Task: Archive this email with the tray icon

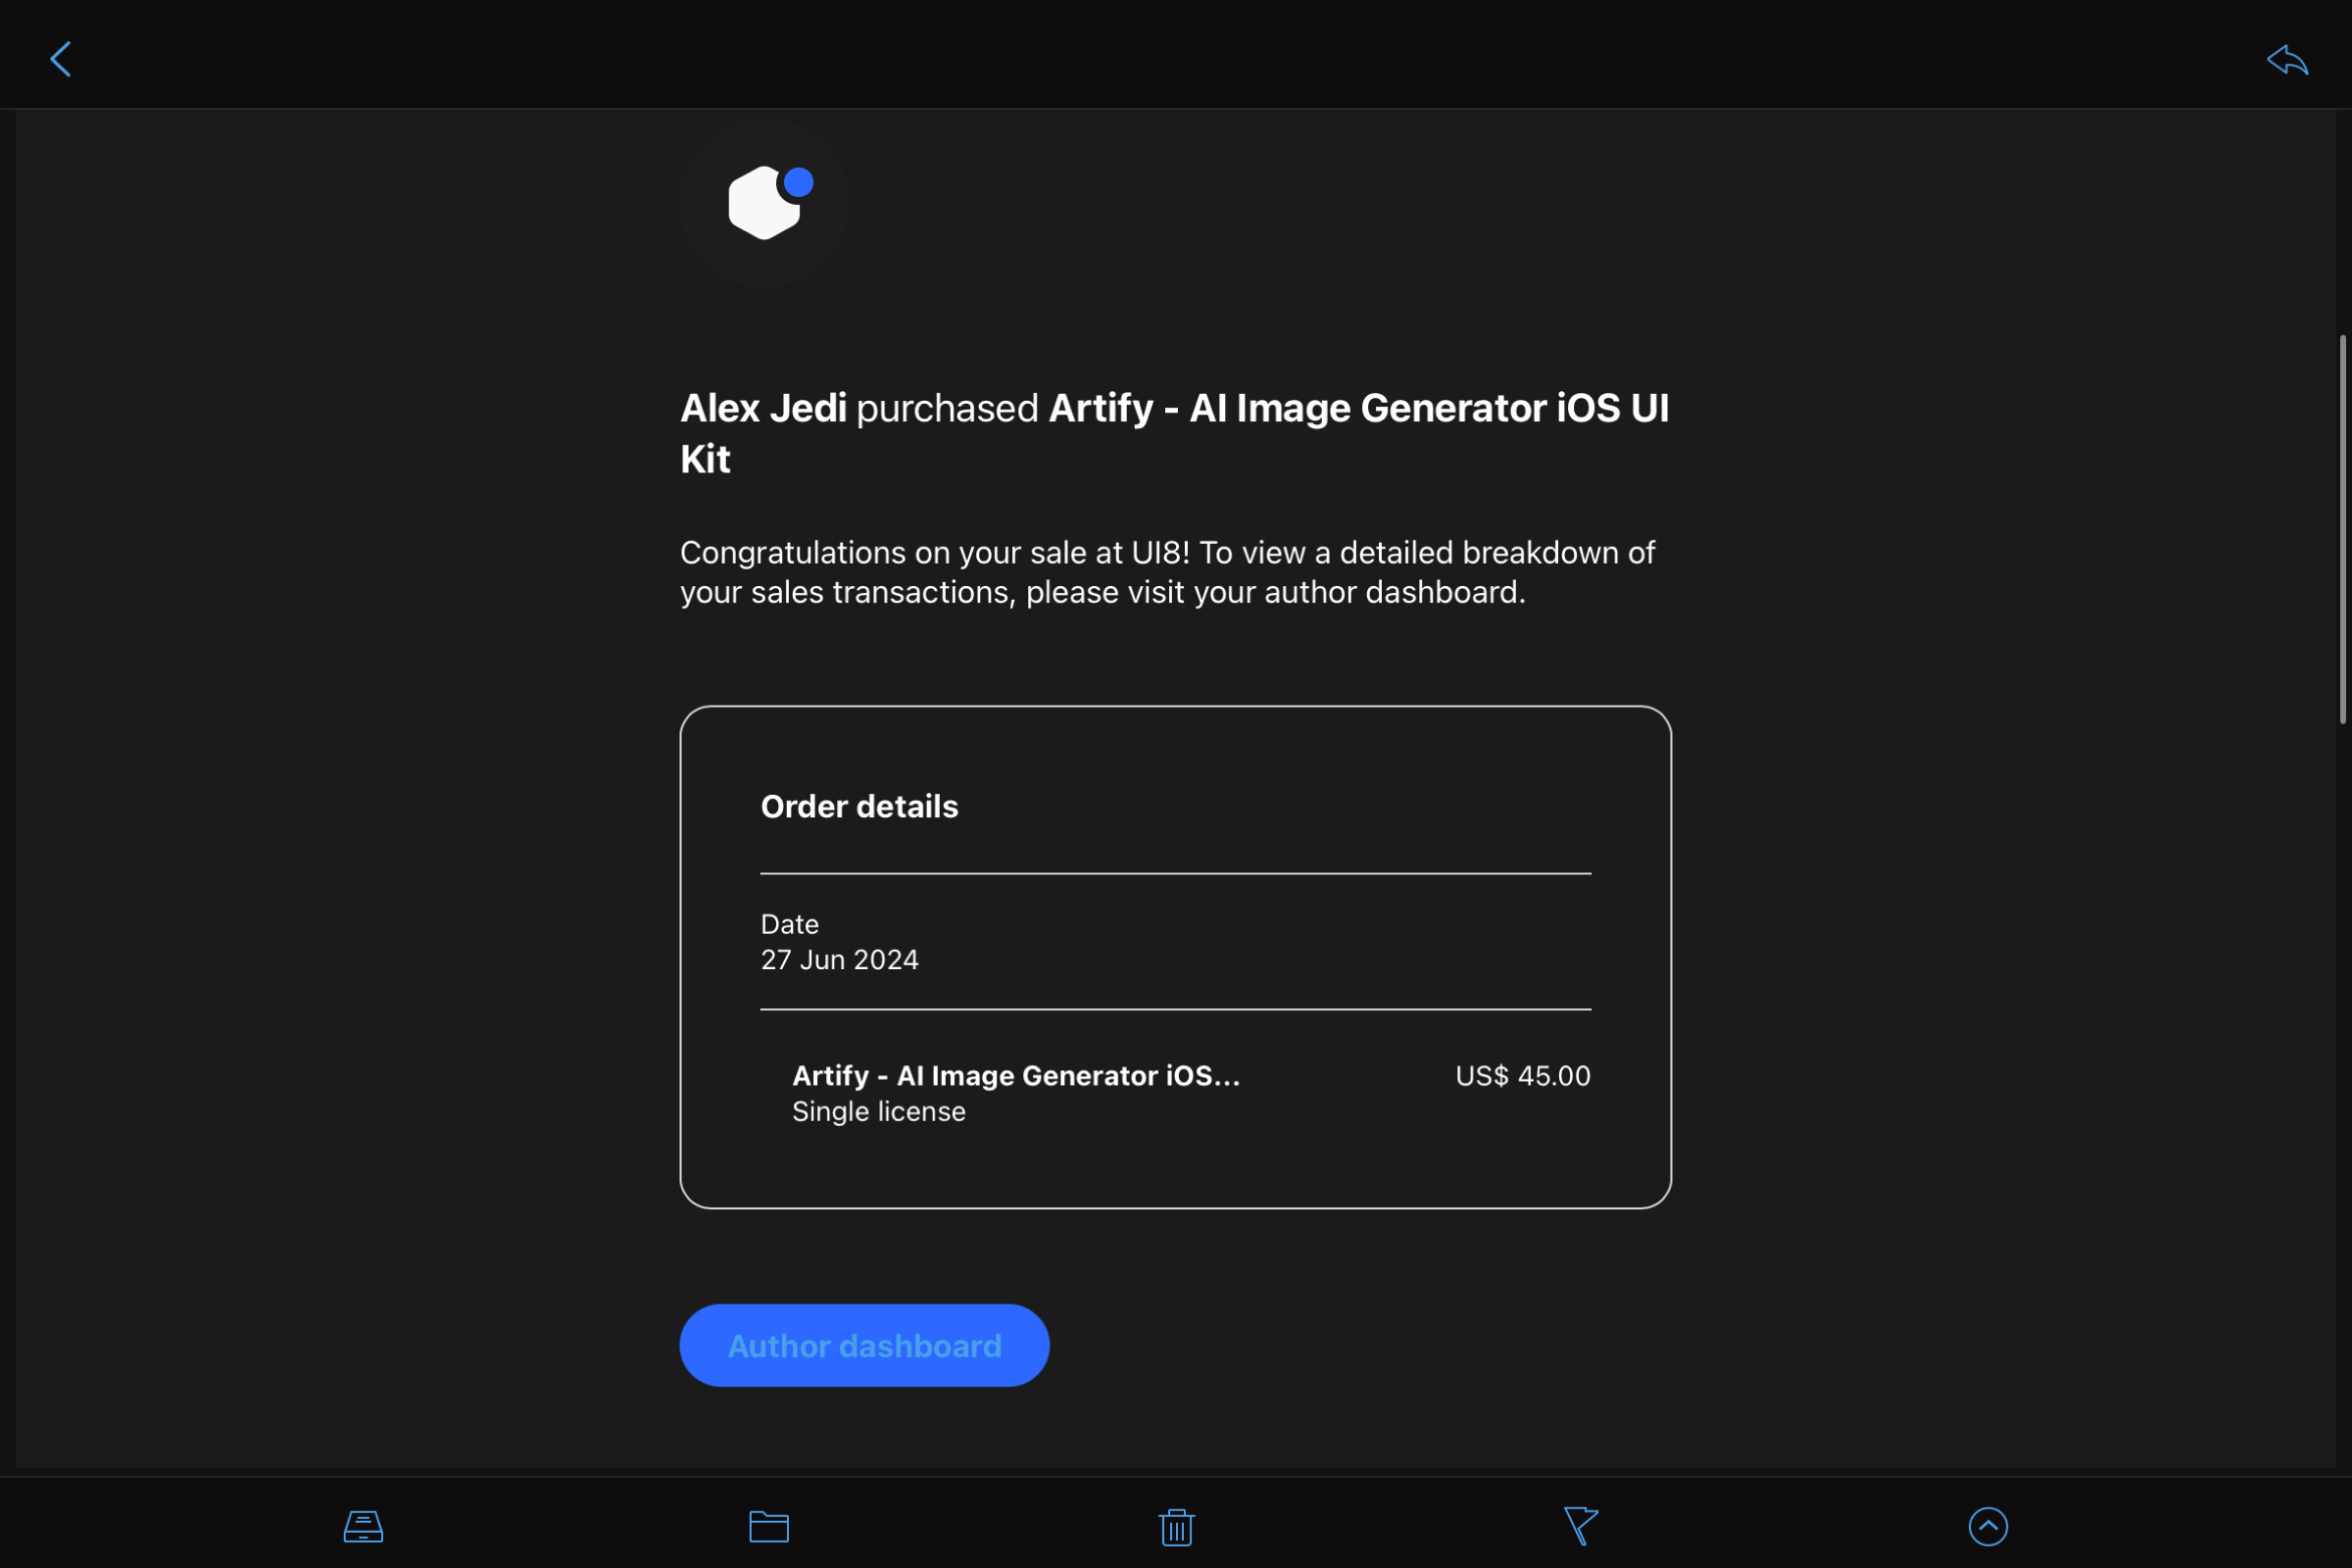Action: click(x=363, y=1526)
